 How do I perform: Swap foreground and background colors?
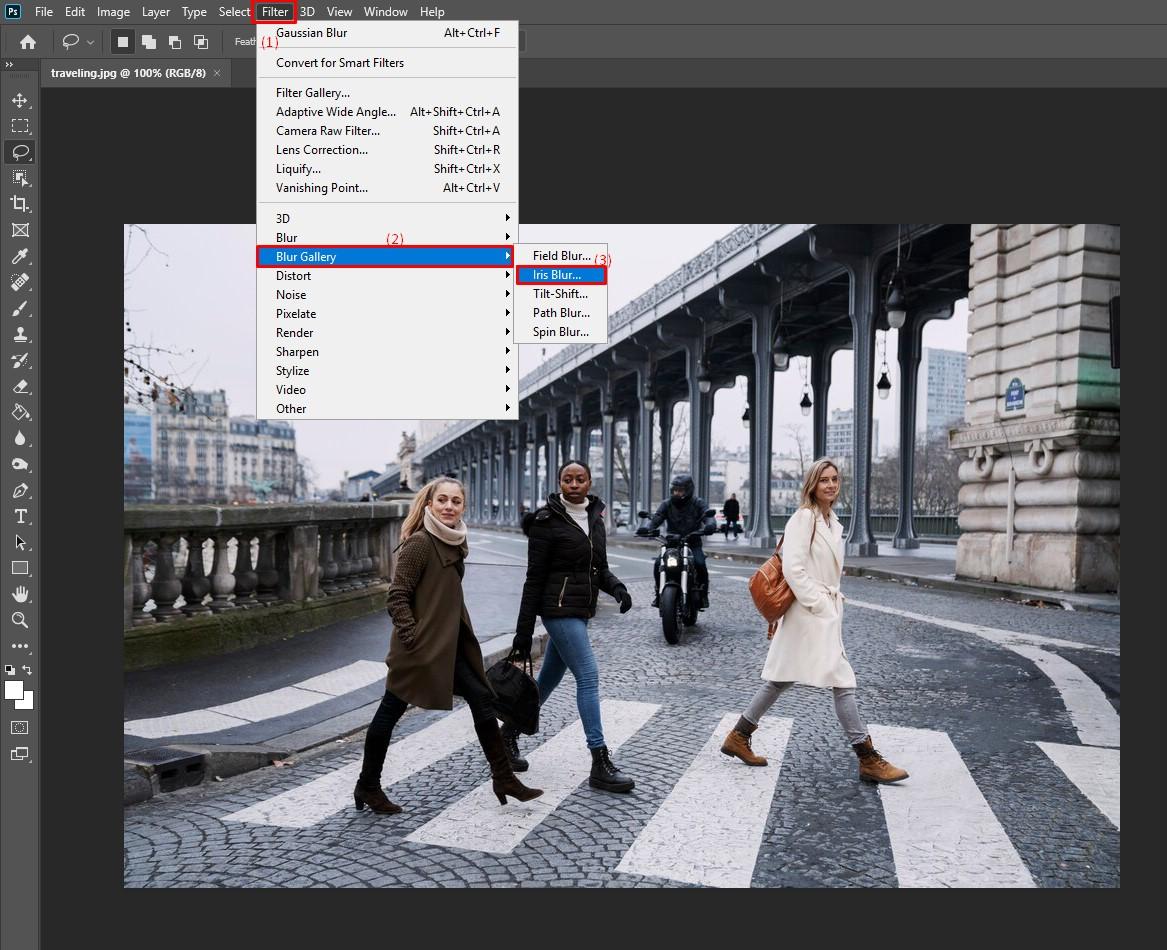pyautogui.click(x=28, y=670)
